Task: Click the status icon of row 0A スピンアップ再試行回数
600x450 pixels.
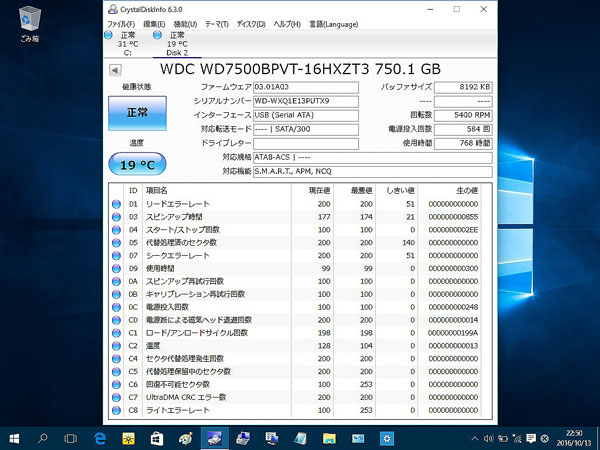Action: pyautogui.click(x=116, y=282)
